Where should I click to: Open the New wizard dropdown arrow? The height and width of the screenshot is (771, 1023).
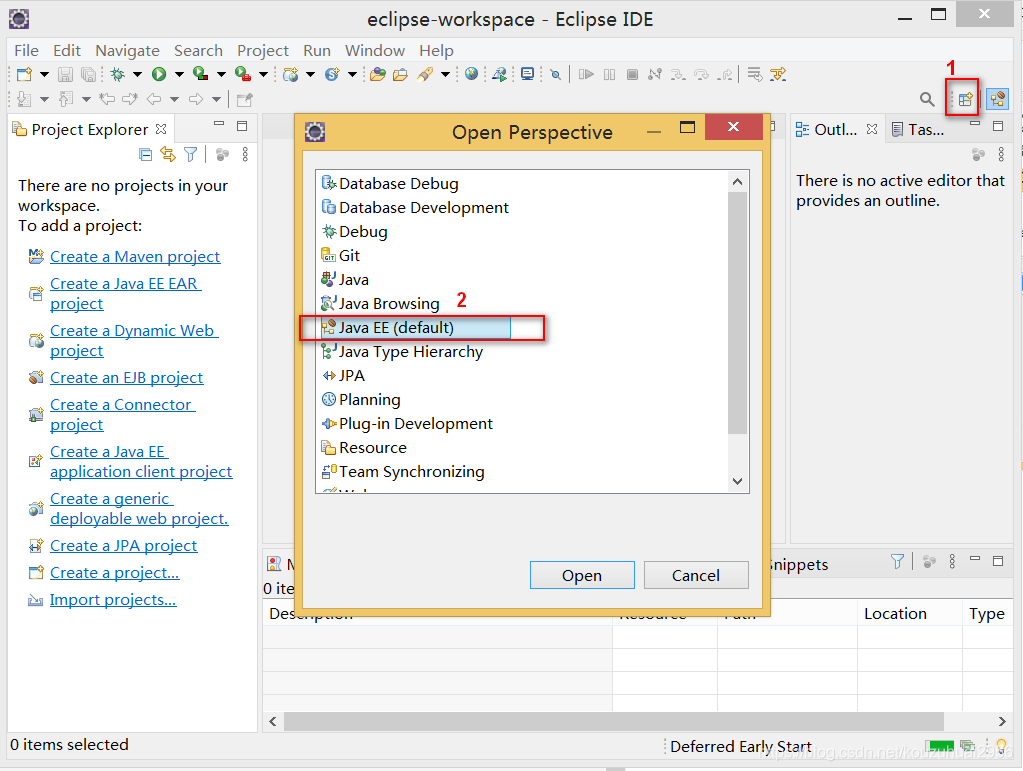[x=44, y=74]
